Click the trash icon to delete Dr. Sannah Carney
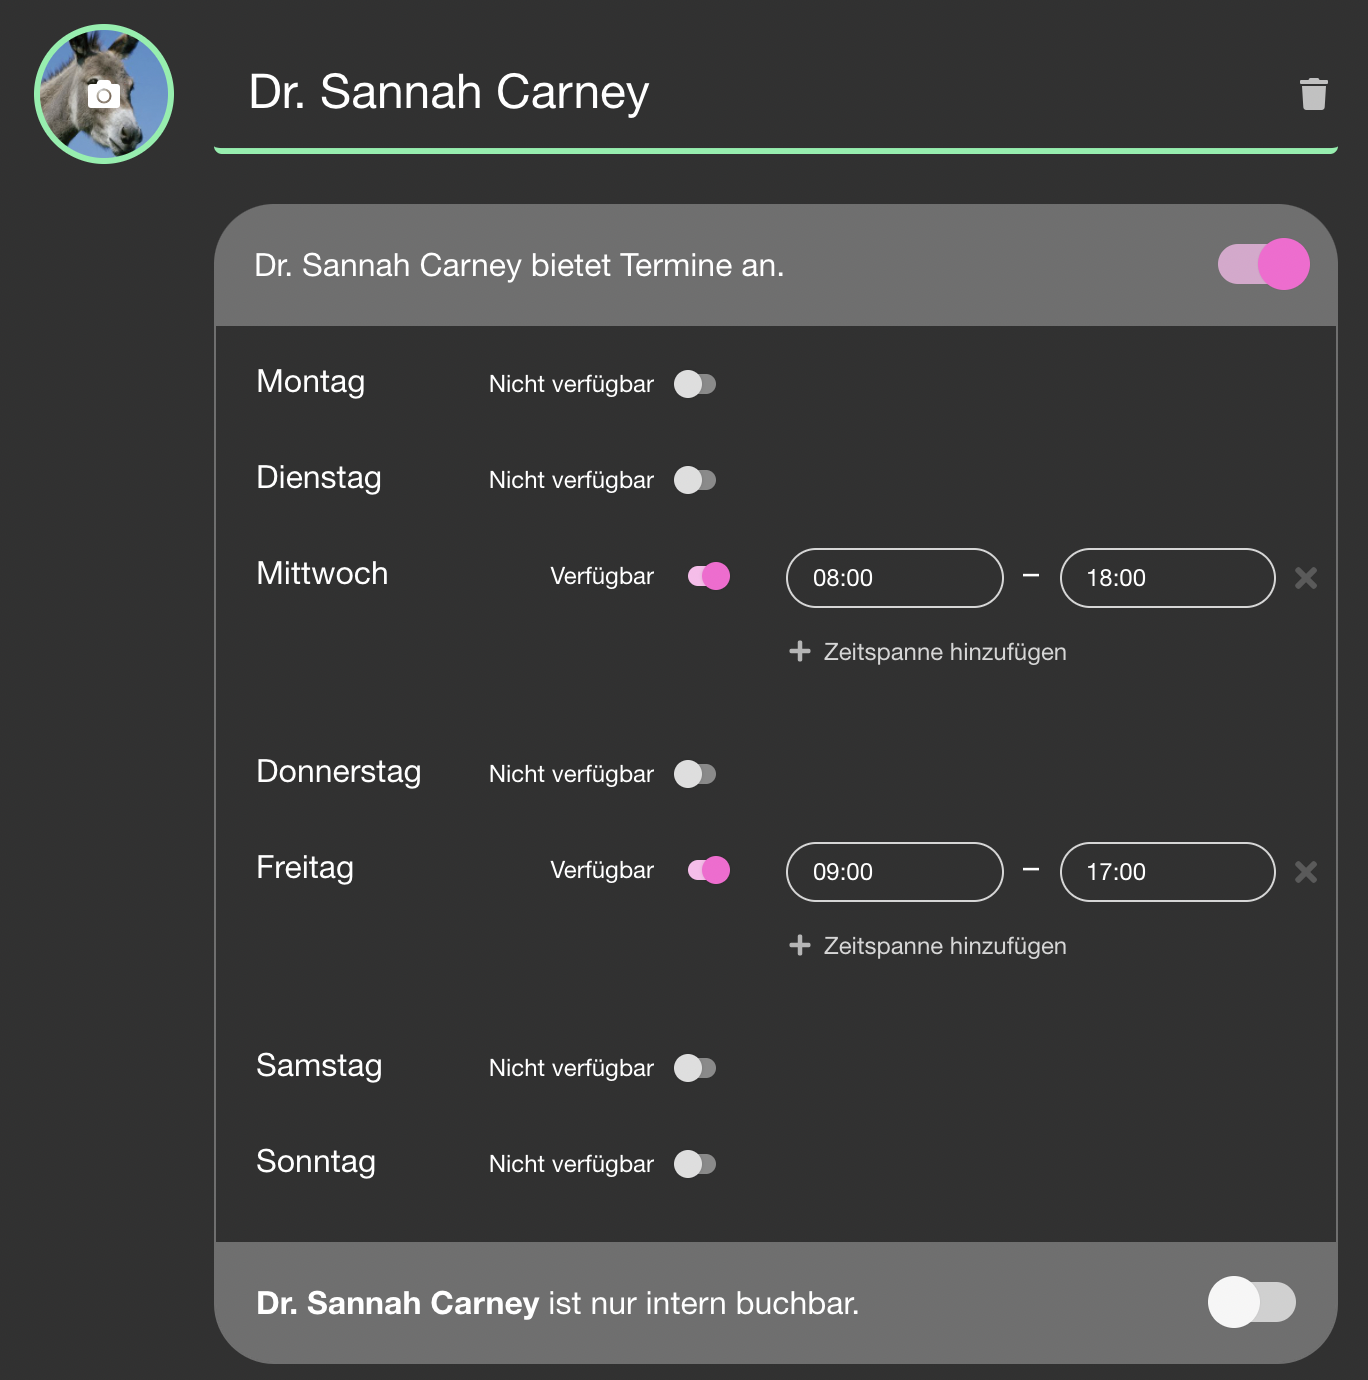Screen dimensions: 1368x1380 click(1313, 94)
